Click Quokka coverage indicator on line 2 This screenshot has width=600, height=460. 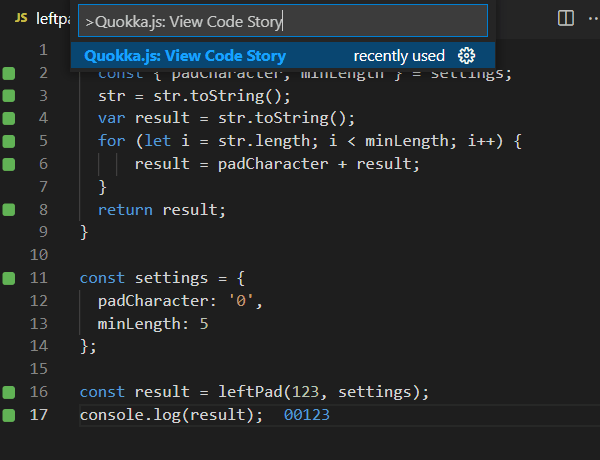pyautogui.click(x=9, y=73)
